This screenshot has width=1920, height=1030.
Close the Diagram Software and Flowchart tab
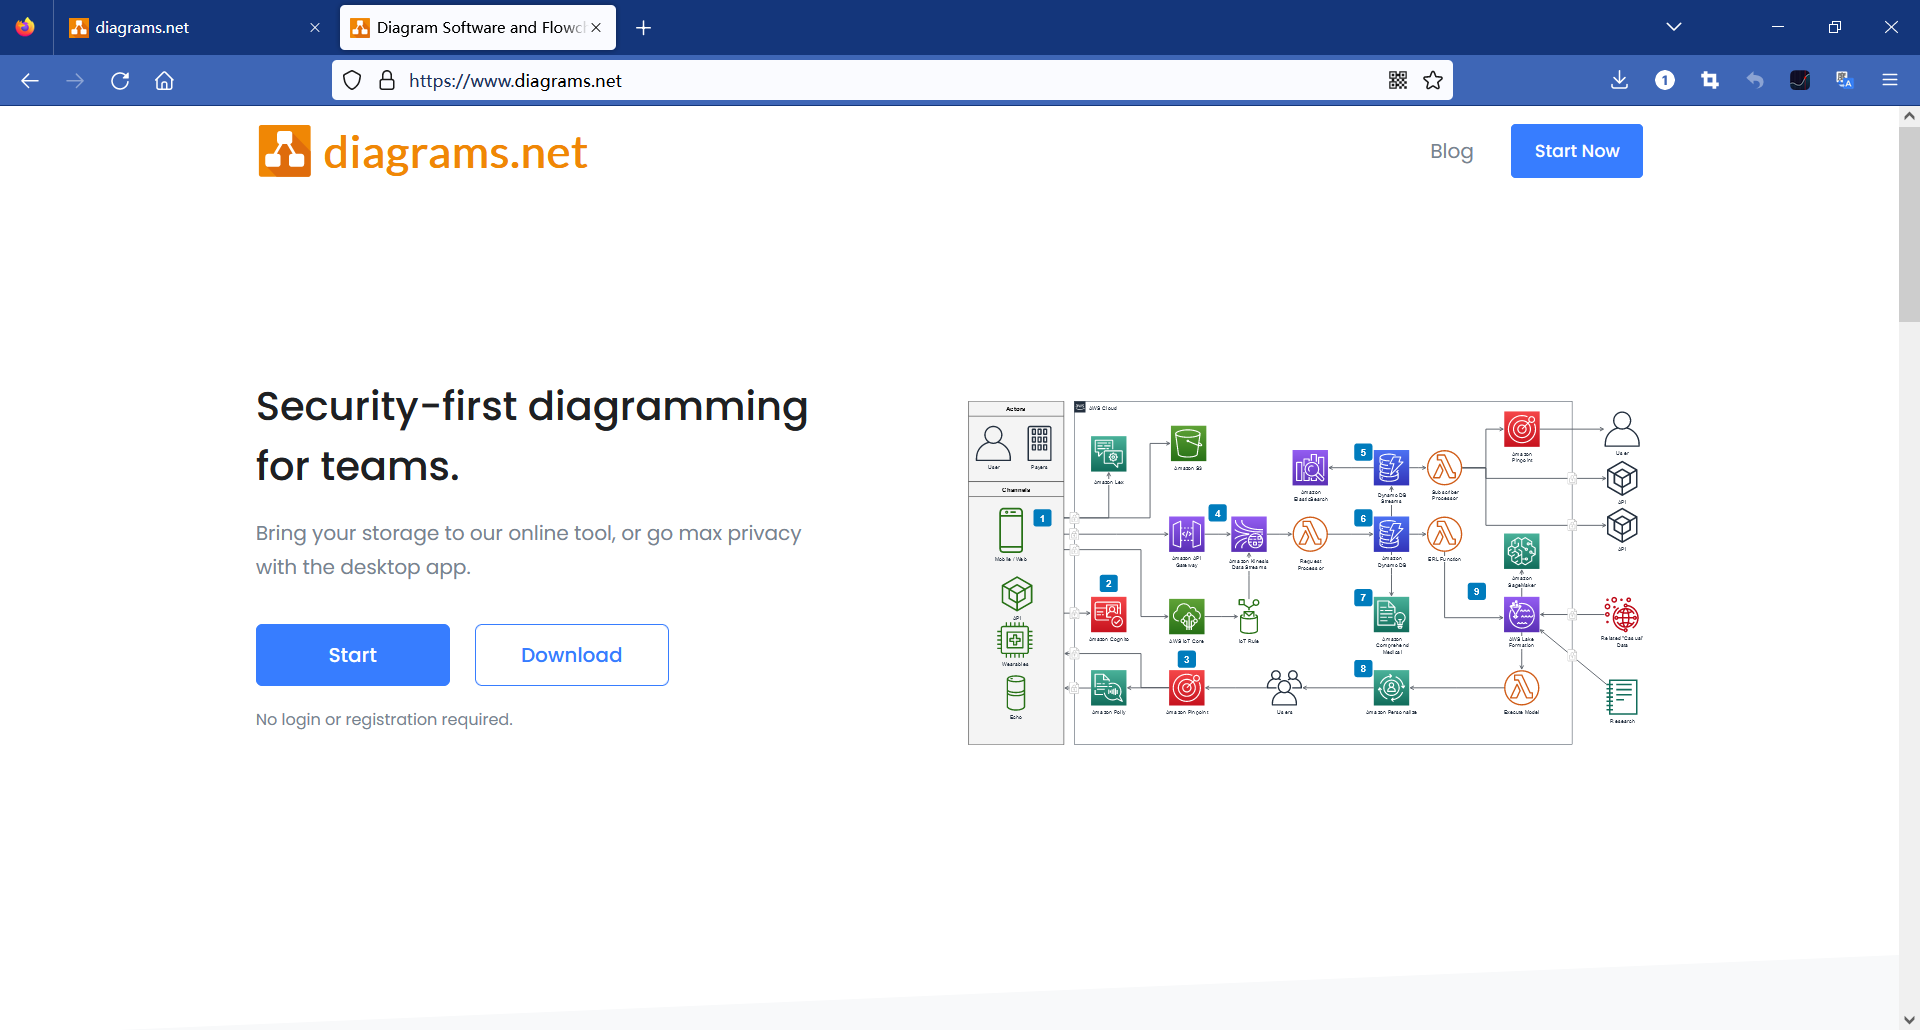click(596, 28)
